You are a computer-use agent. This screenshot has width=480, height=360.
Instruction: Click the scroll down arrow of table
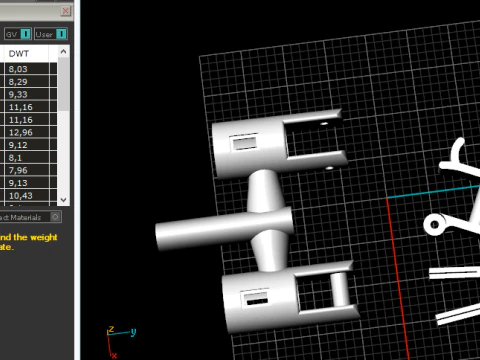click(63, 200)
